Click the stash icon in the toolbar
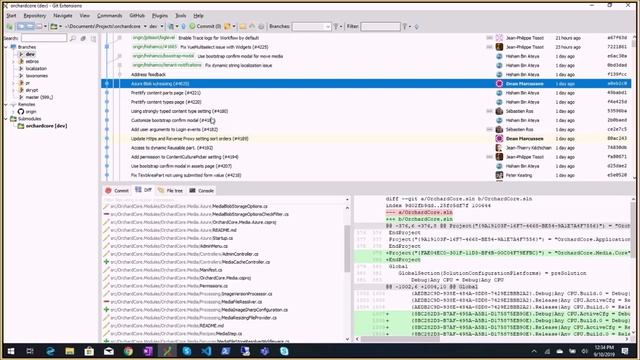The width and height of the screenshot is (640, 360). (227, 26)
